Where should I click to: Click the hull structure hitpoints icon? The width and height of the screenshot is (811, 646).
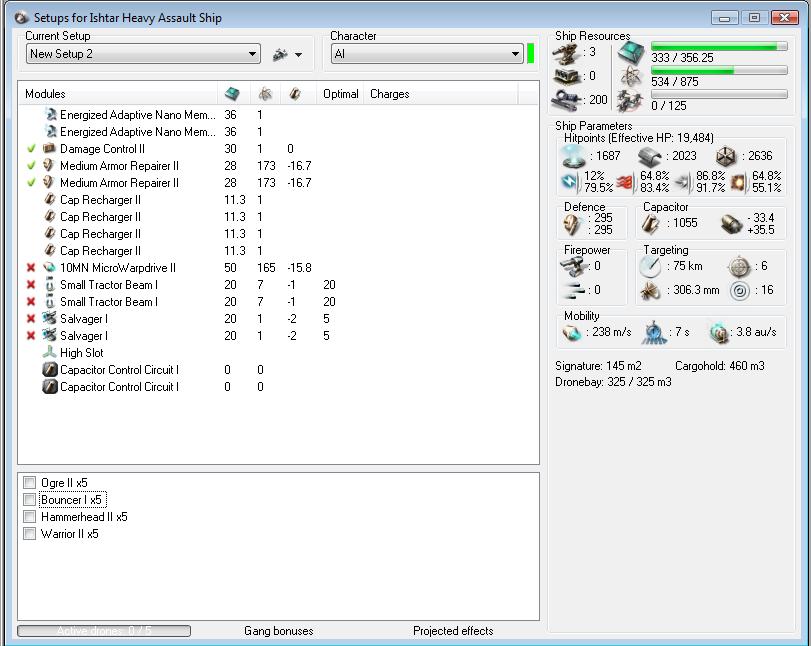[726, 156]
